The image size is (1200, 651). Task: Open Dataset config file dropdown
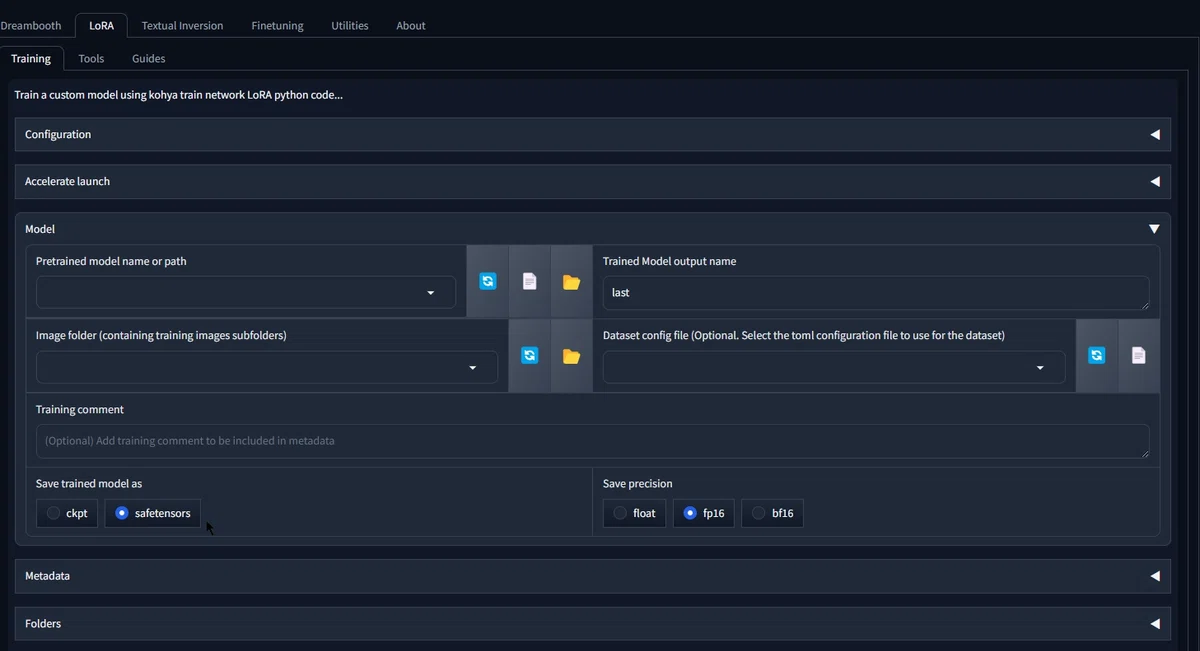pyautogui.click(x=834, y=367)
